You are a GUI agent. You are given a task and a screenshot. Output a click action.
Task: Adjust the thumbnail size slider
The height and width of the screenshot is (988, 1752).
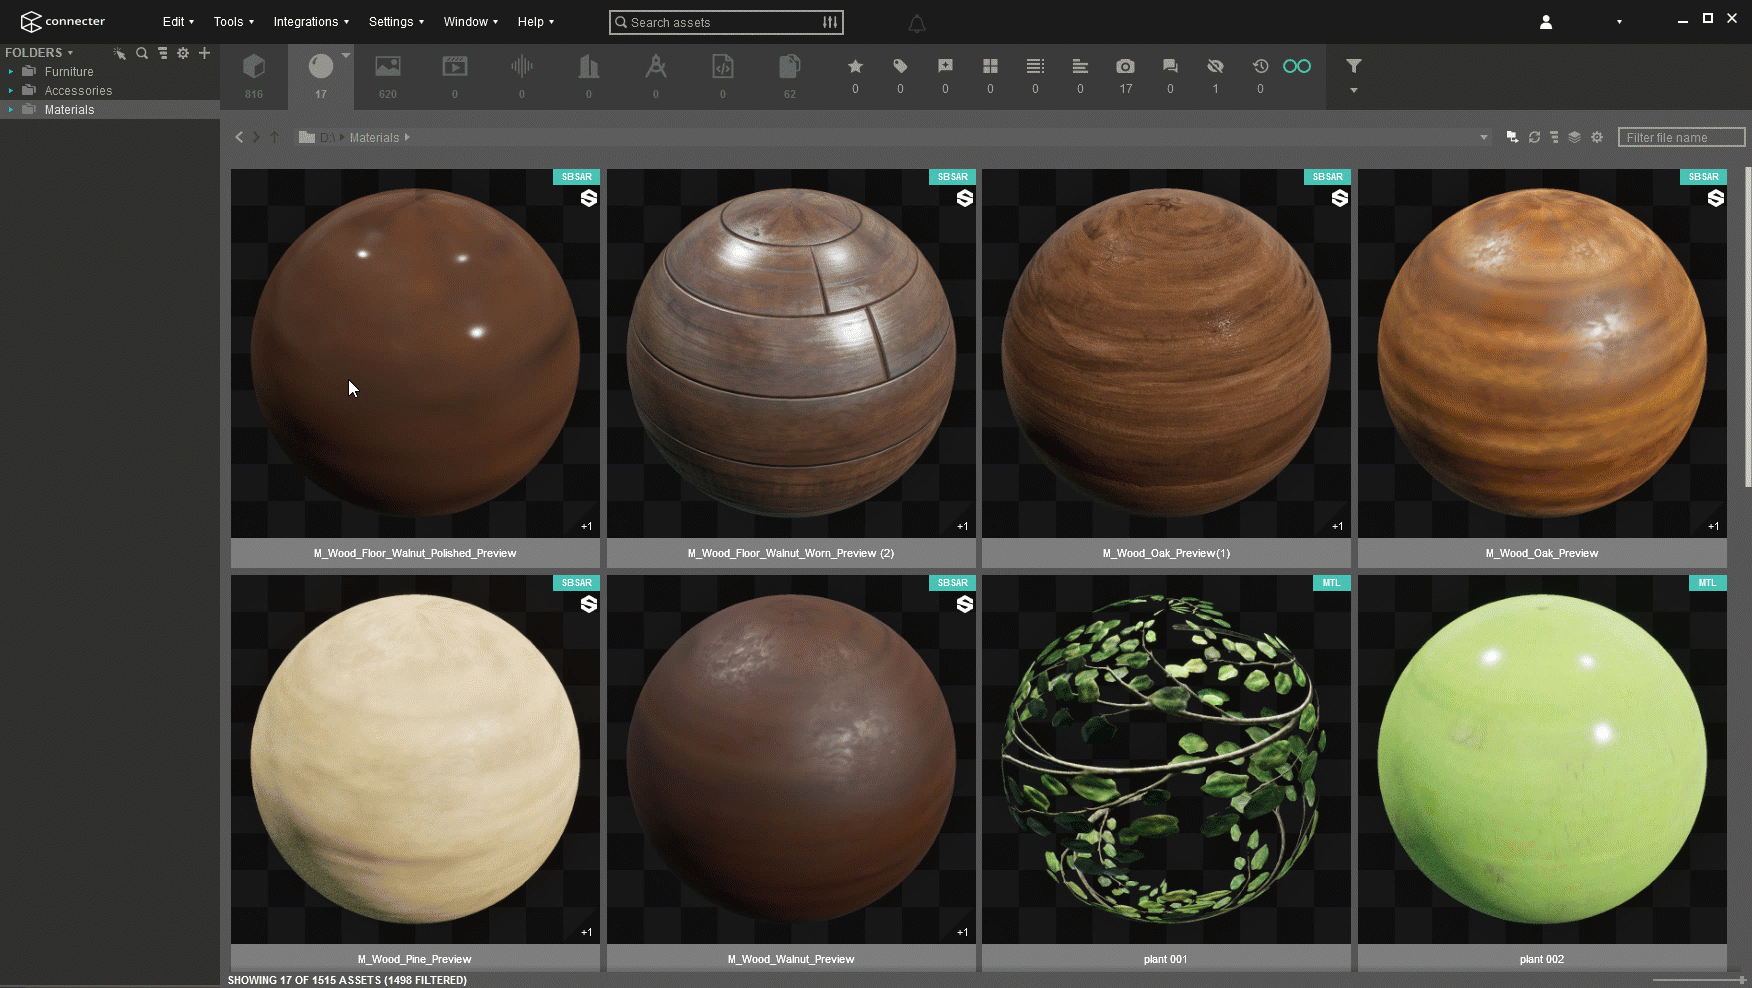click(x=1700, y=980)
